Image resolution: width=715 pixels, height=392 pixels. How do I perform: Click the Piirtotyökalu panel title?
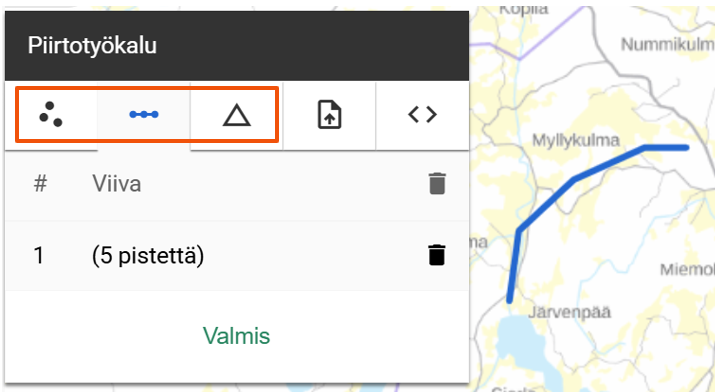92,46
